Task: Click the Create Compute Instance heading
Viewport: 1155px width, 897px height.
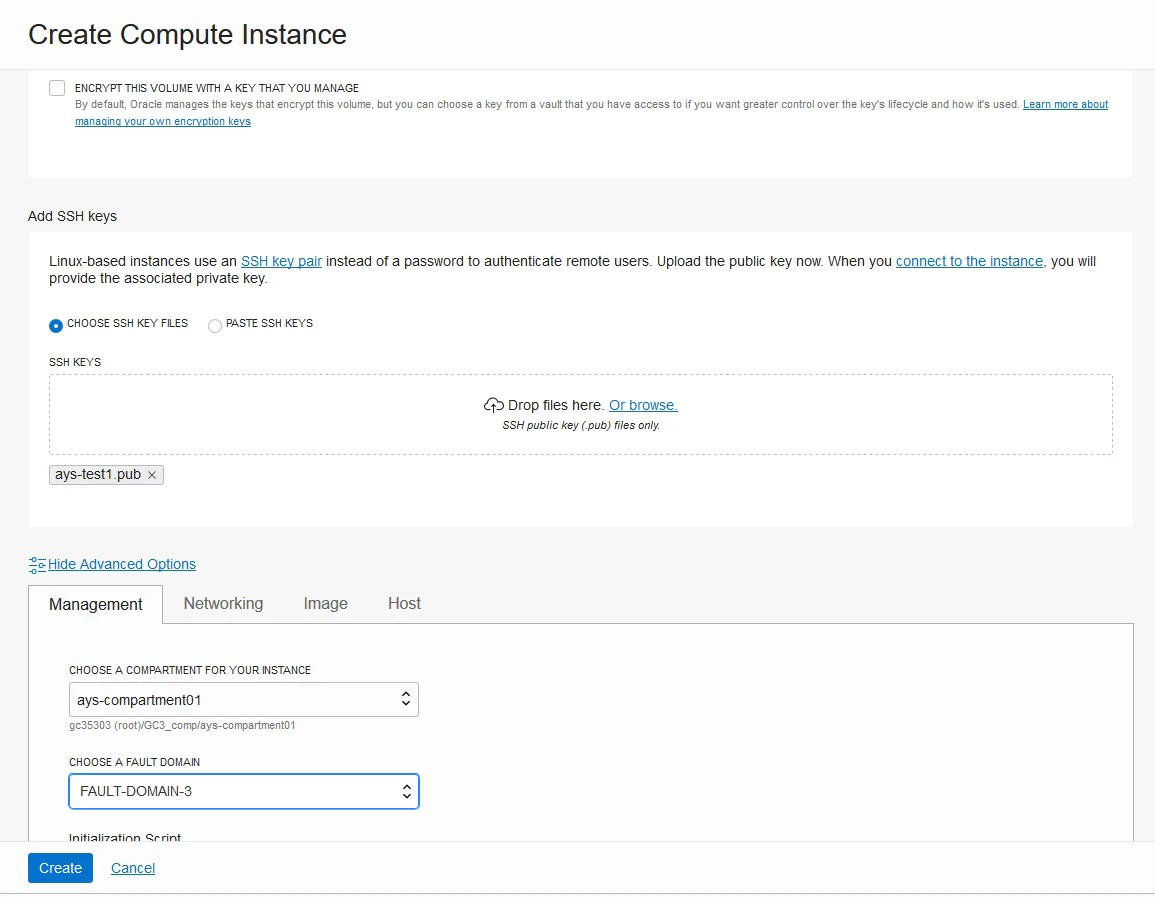Action: click(x=187, y=35)
